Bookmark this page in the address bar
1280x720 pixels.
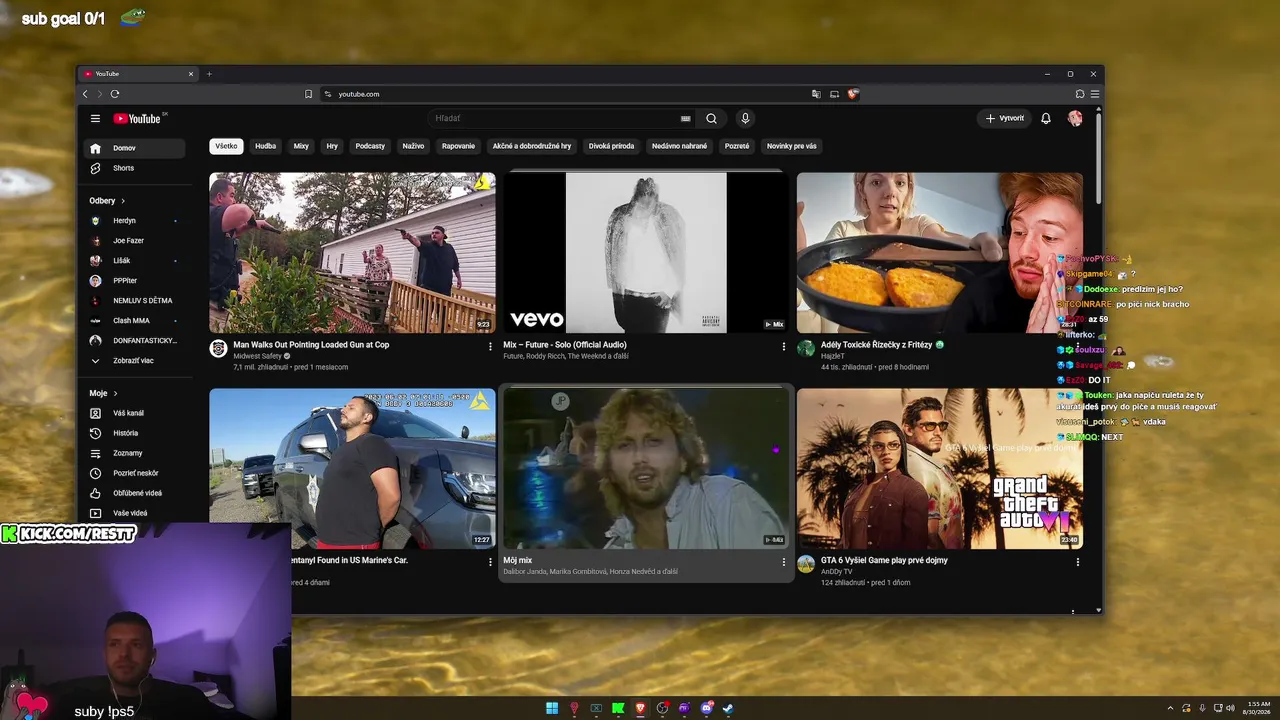coord(309,94)
